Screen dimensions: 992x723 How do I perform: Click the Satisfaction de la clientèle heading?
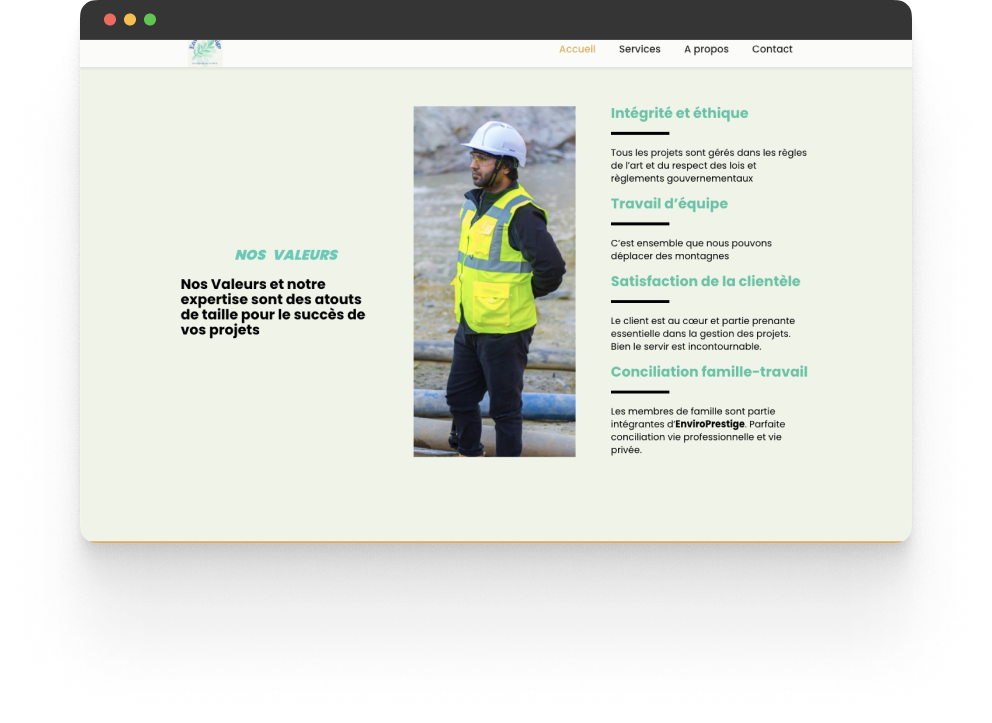705,281
